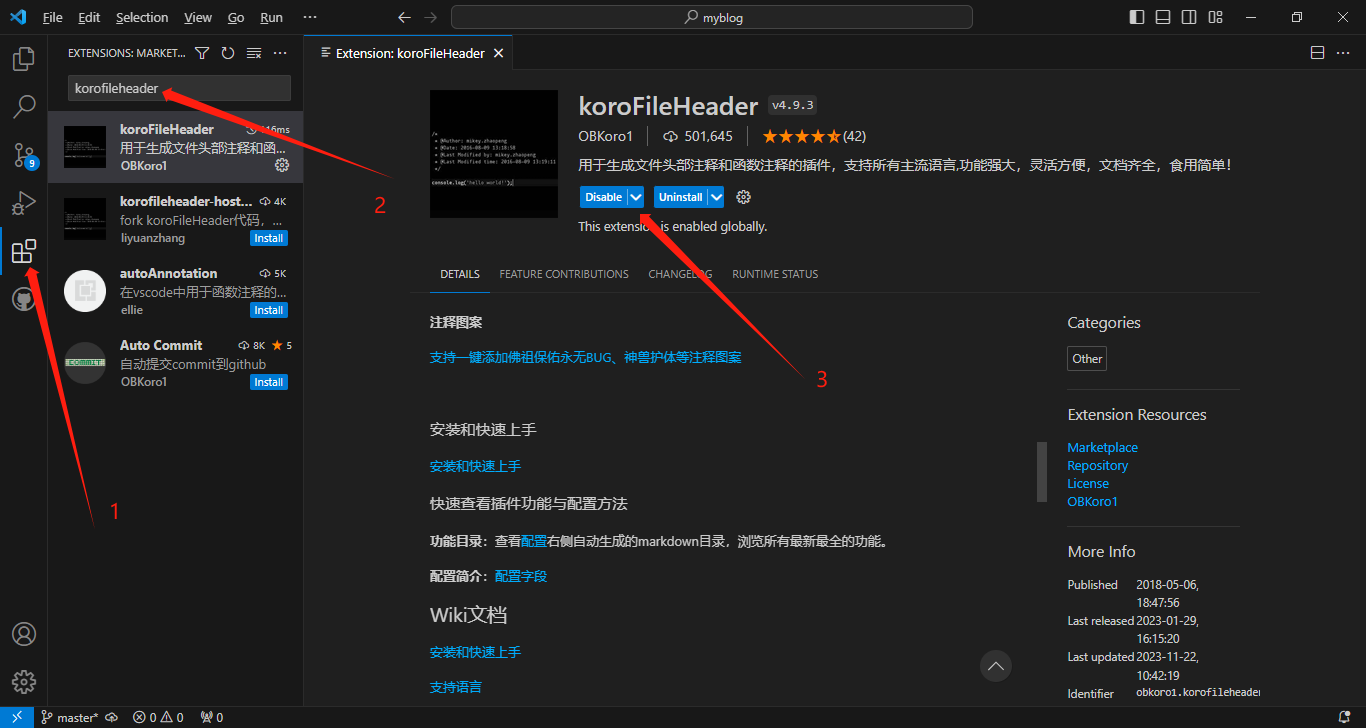
Task: Filter extensions using the funnel icon
Action: tap(201, 52)
